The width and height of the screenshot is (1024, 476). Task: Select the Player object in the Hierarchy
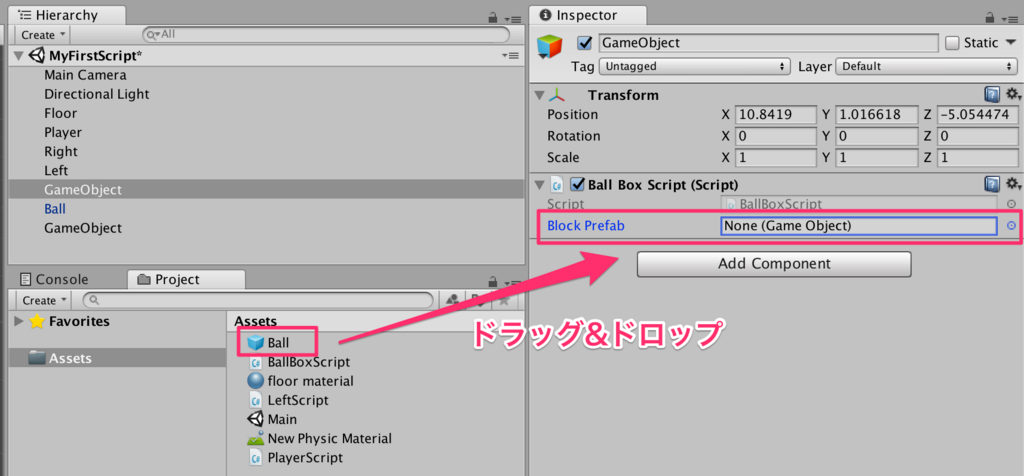[x=63, y=133]
